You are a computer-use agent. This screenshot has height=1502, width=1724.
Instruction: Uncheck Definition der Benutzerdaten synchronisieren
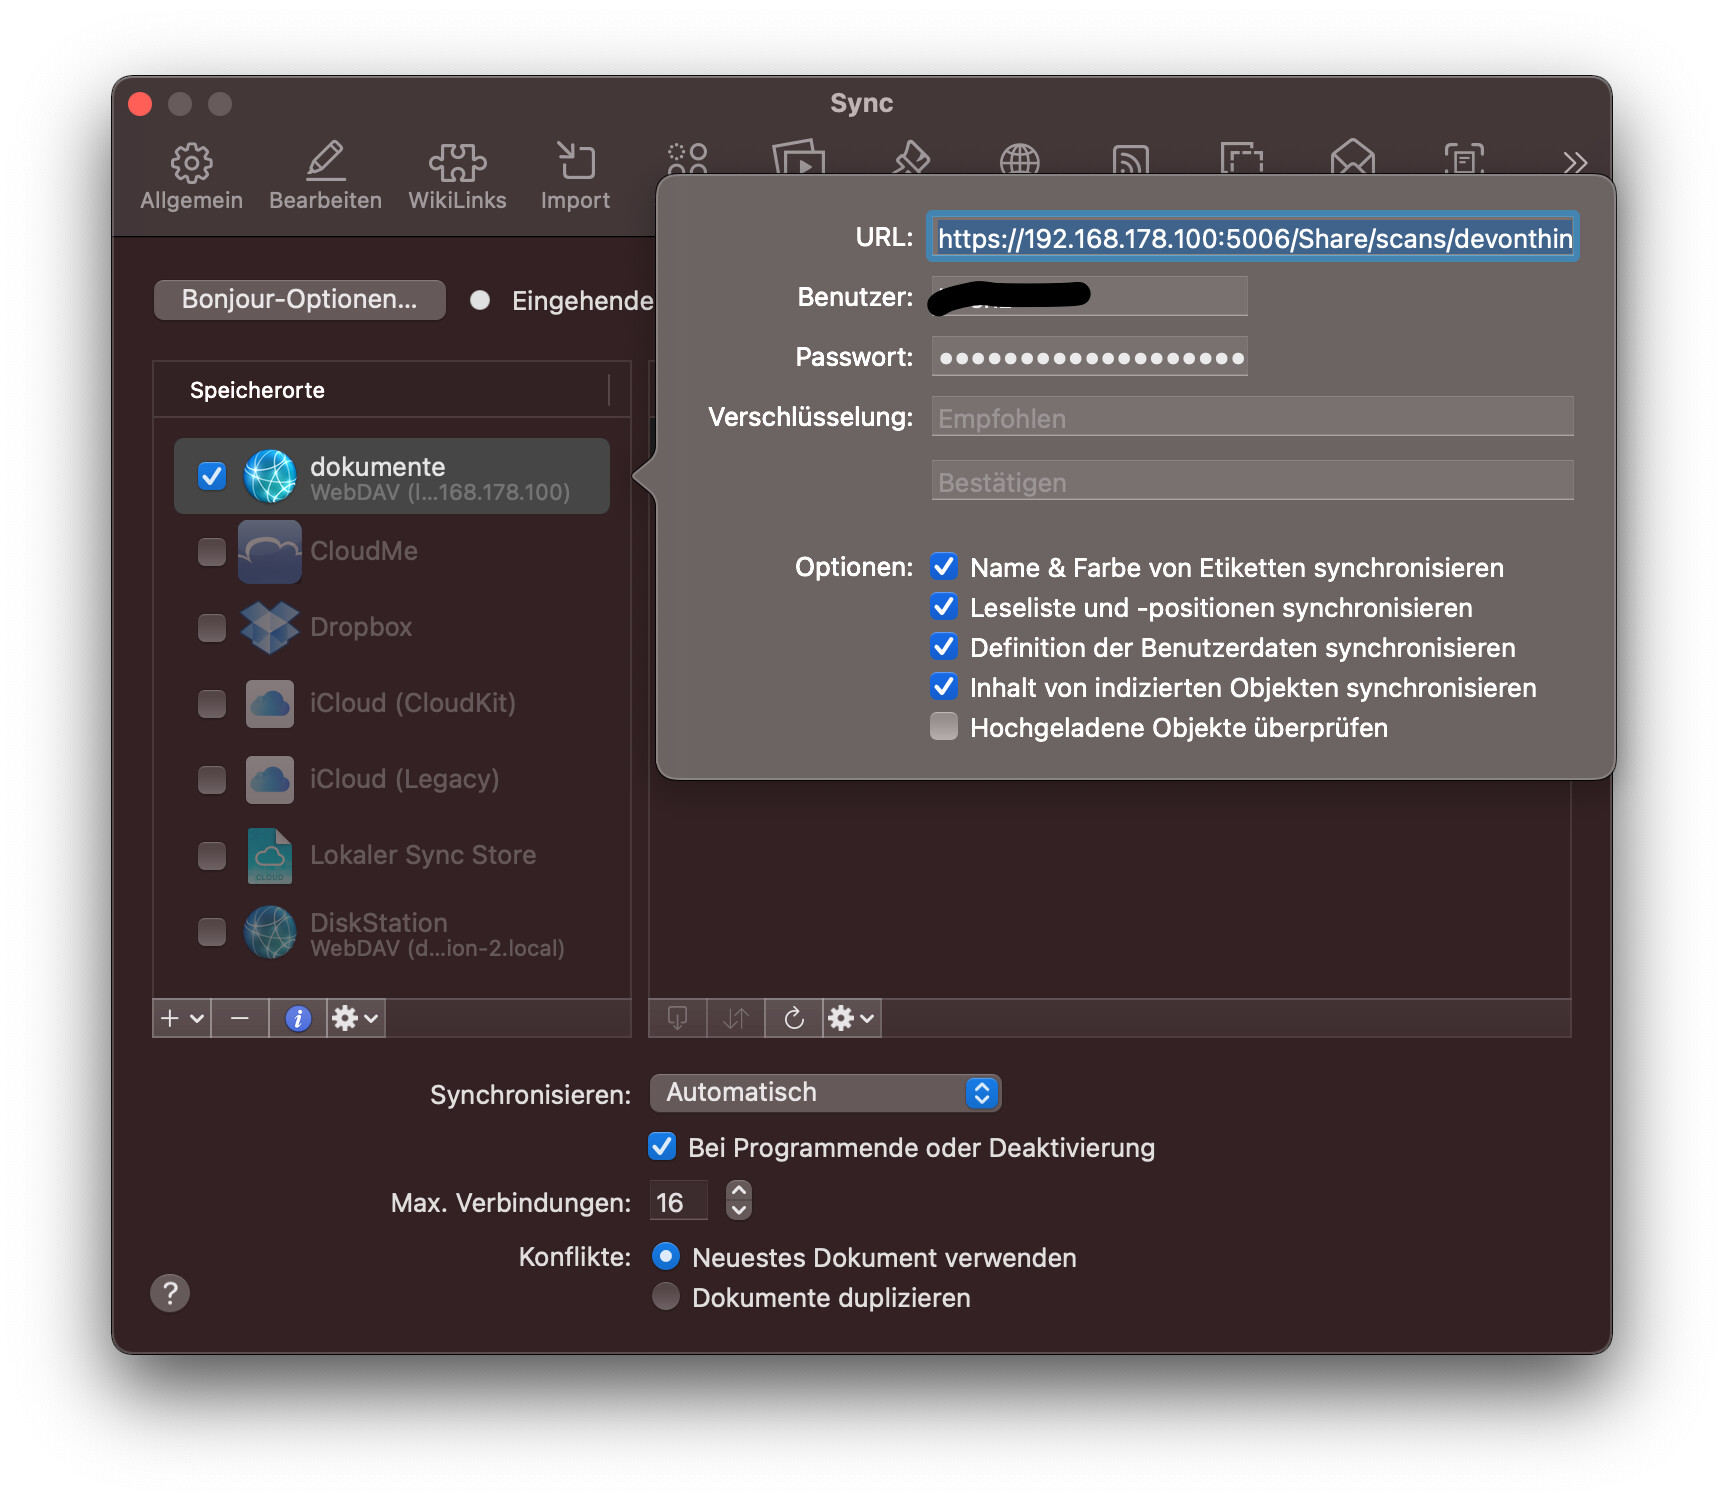pos(944,647)
